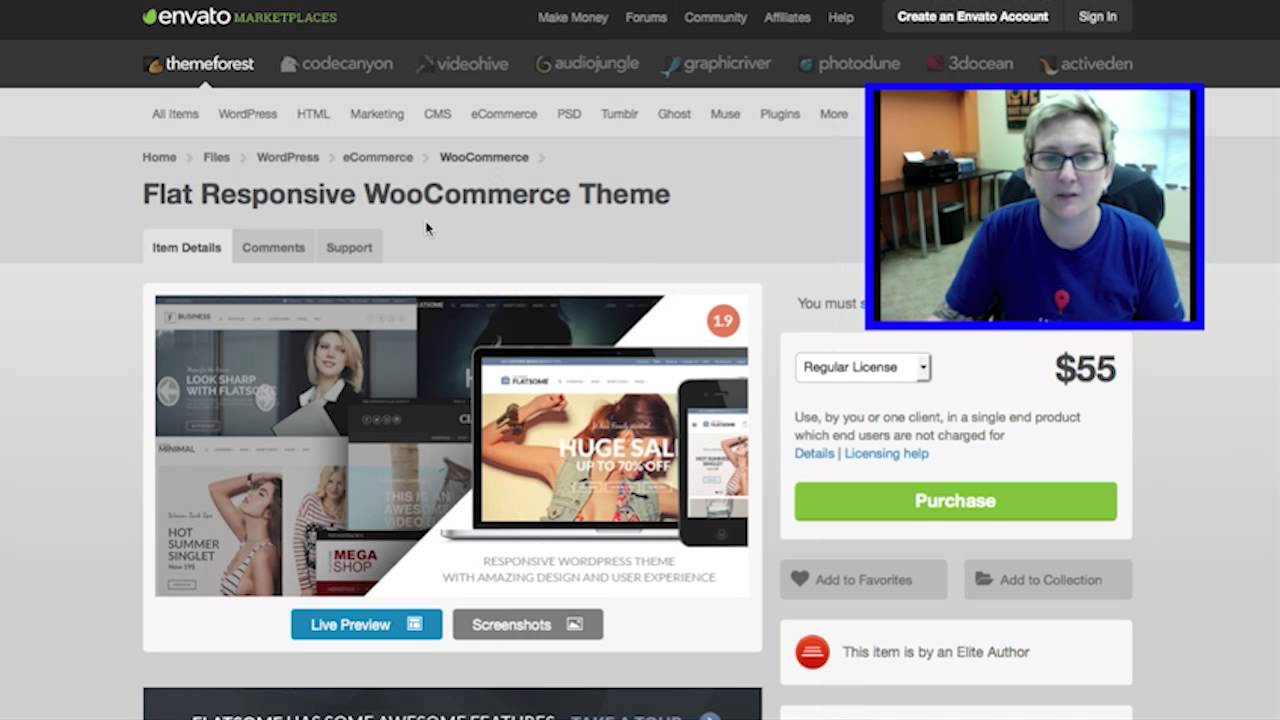Open the Muse category menu

tap(725, 114)
